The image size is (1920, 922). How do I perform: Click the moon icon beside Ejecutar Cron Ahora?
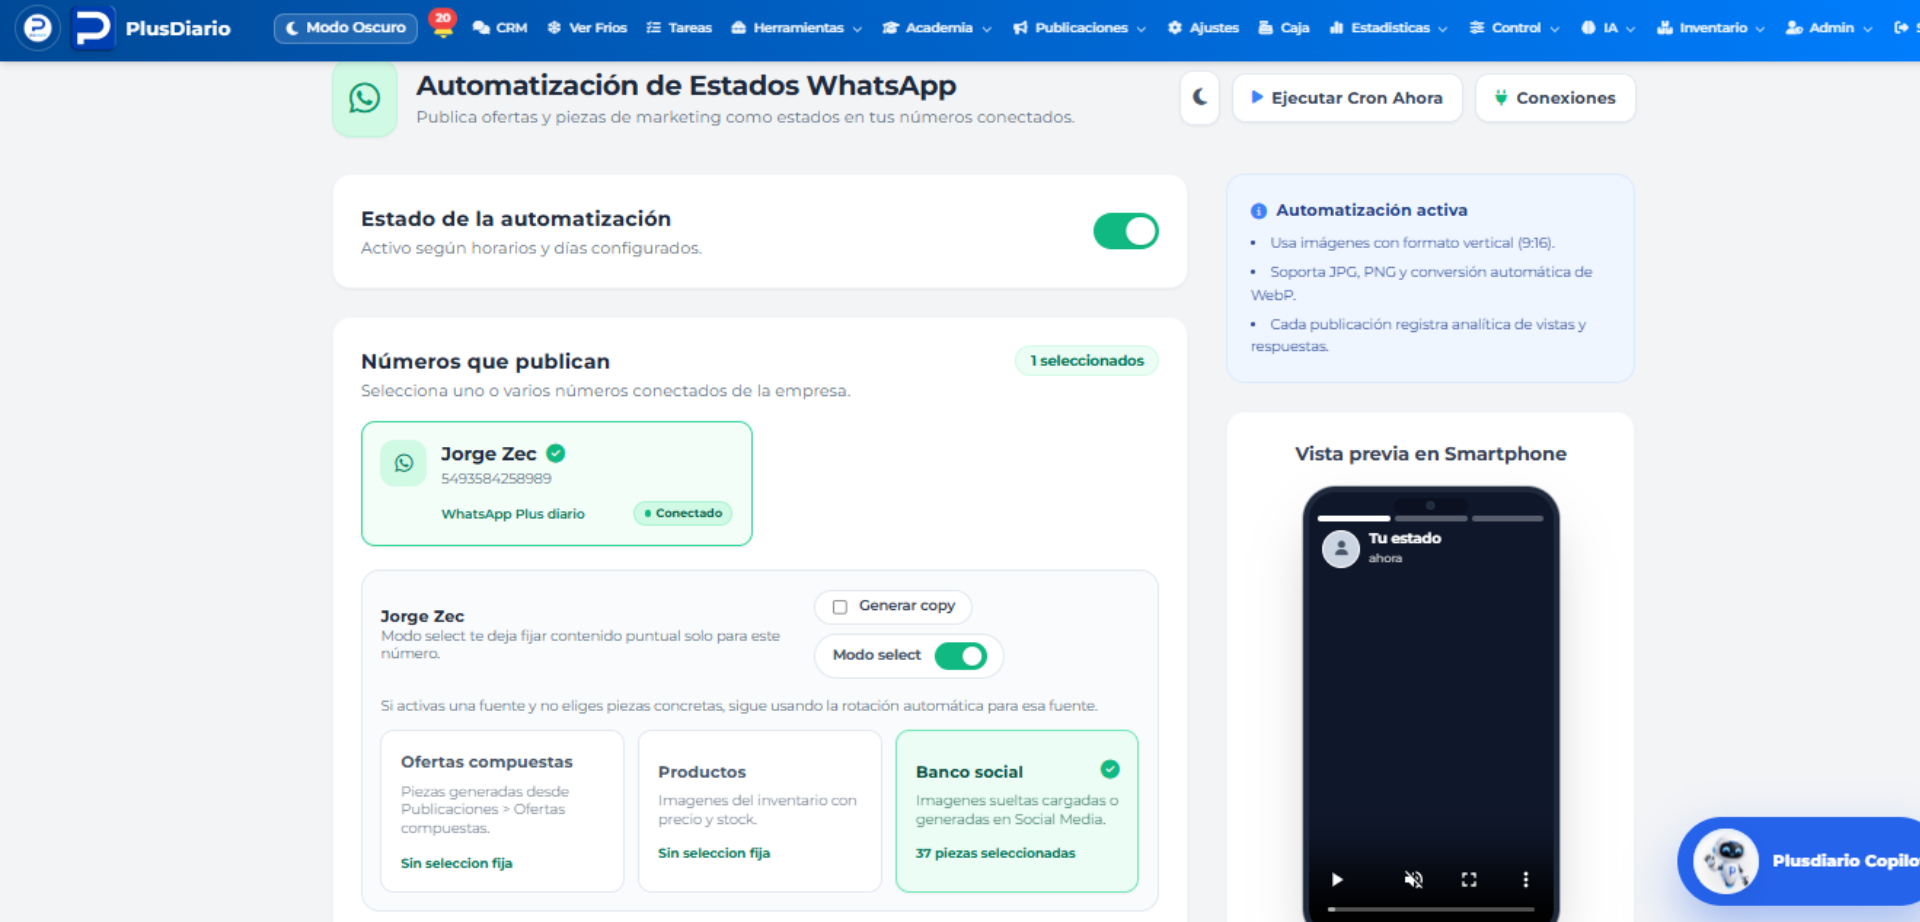click(x=1200, y=98)
